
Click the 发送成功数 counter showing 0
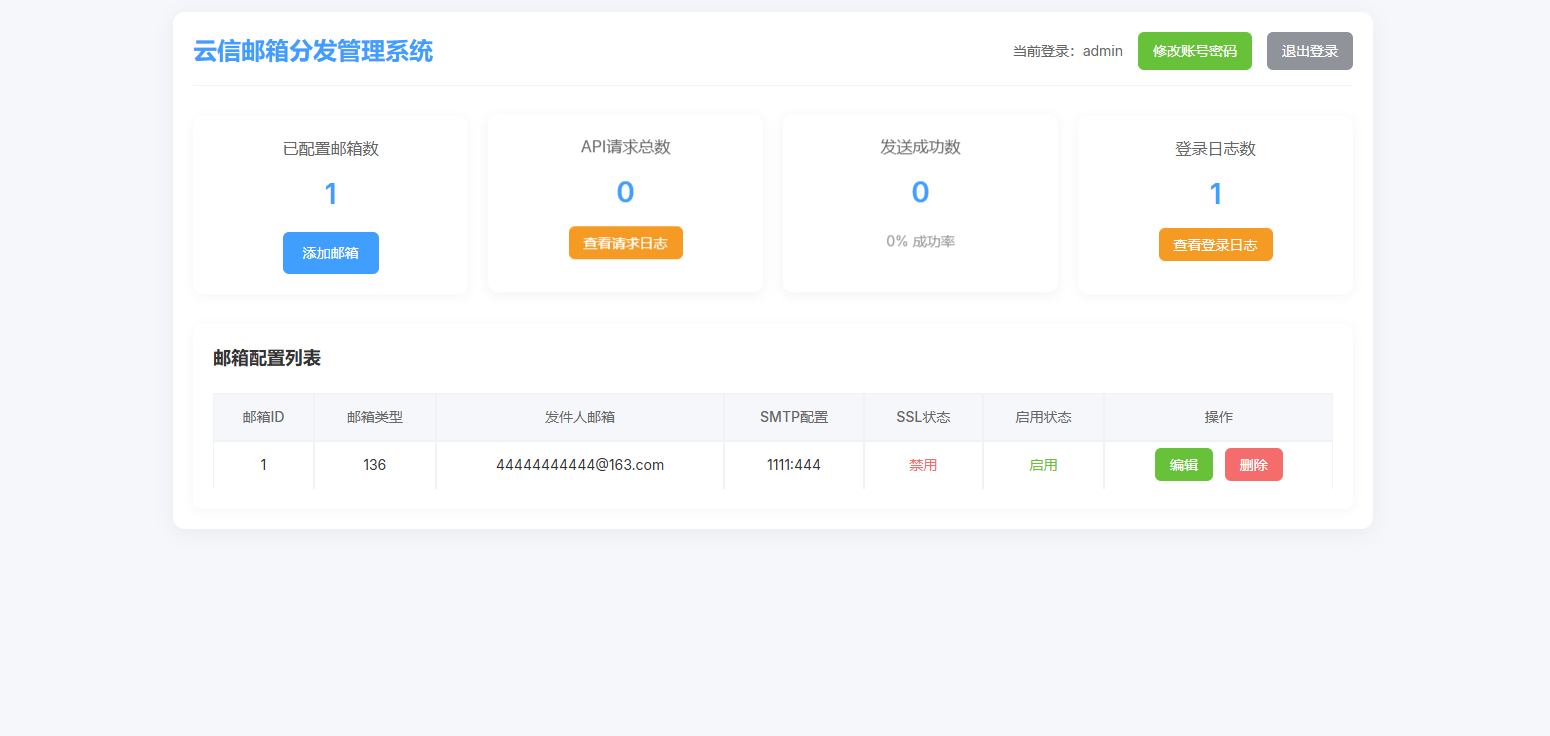(x=920, y=192)
